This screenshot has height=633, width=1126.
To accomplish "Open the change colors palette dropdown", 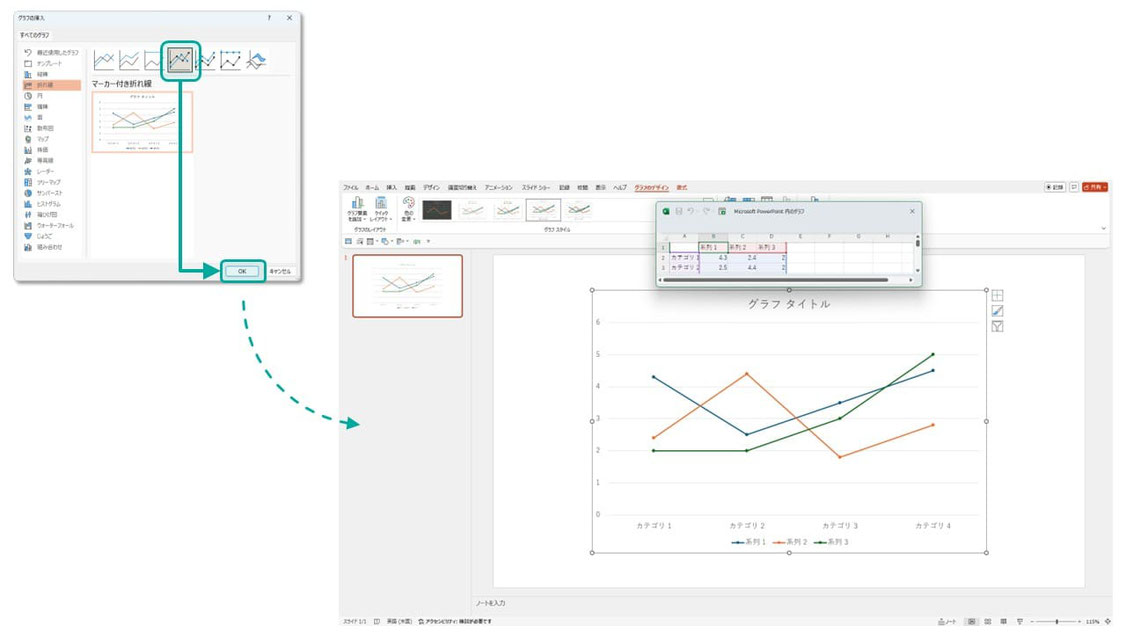I will pos(409,210).
